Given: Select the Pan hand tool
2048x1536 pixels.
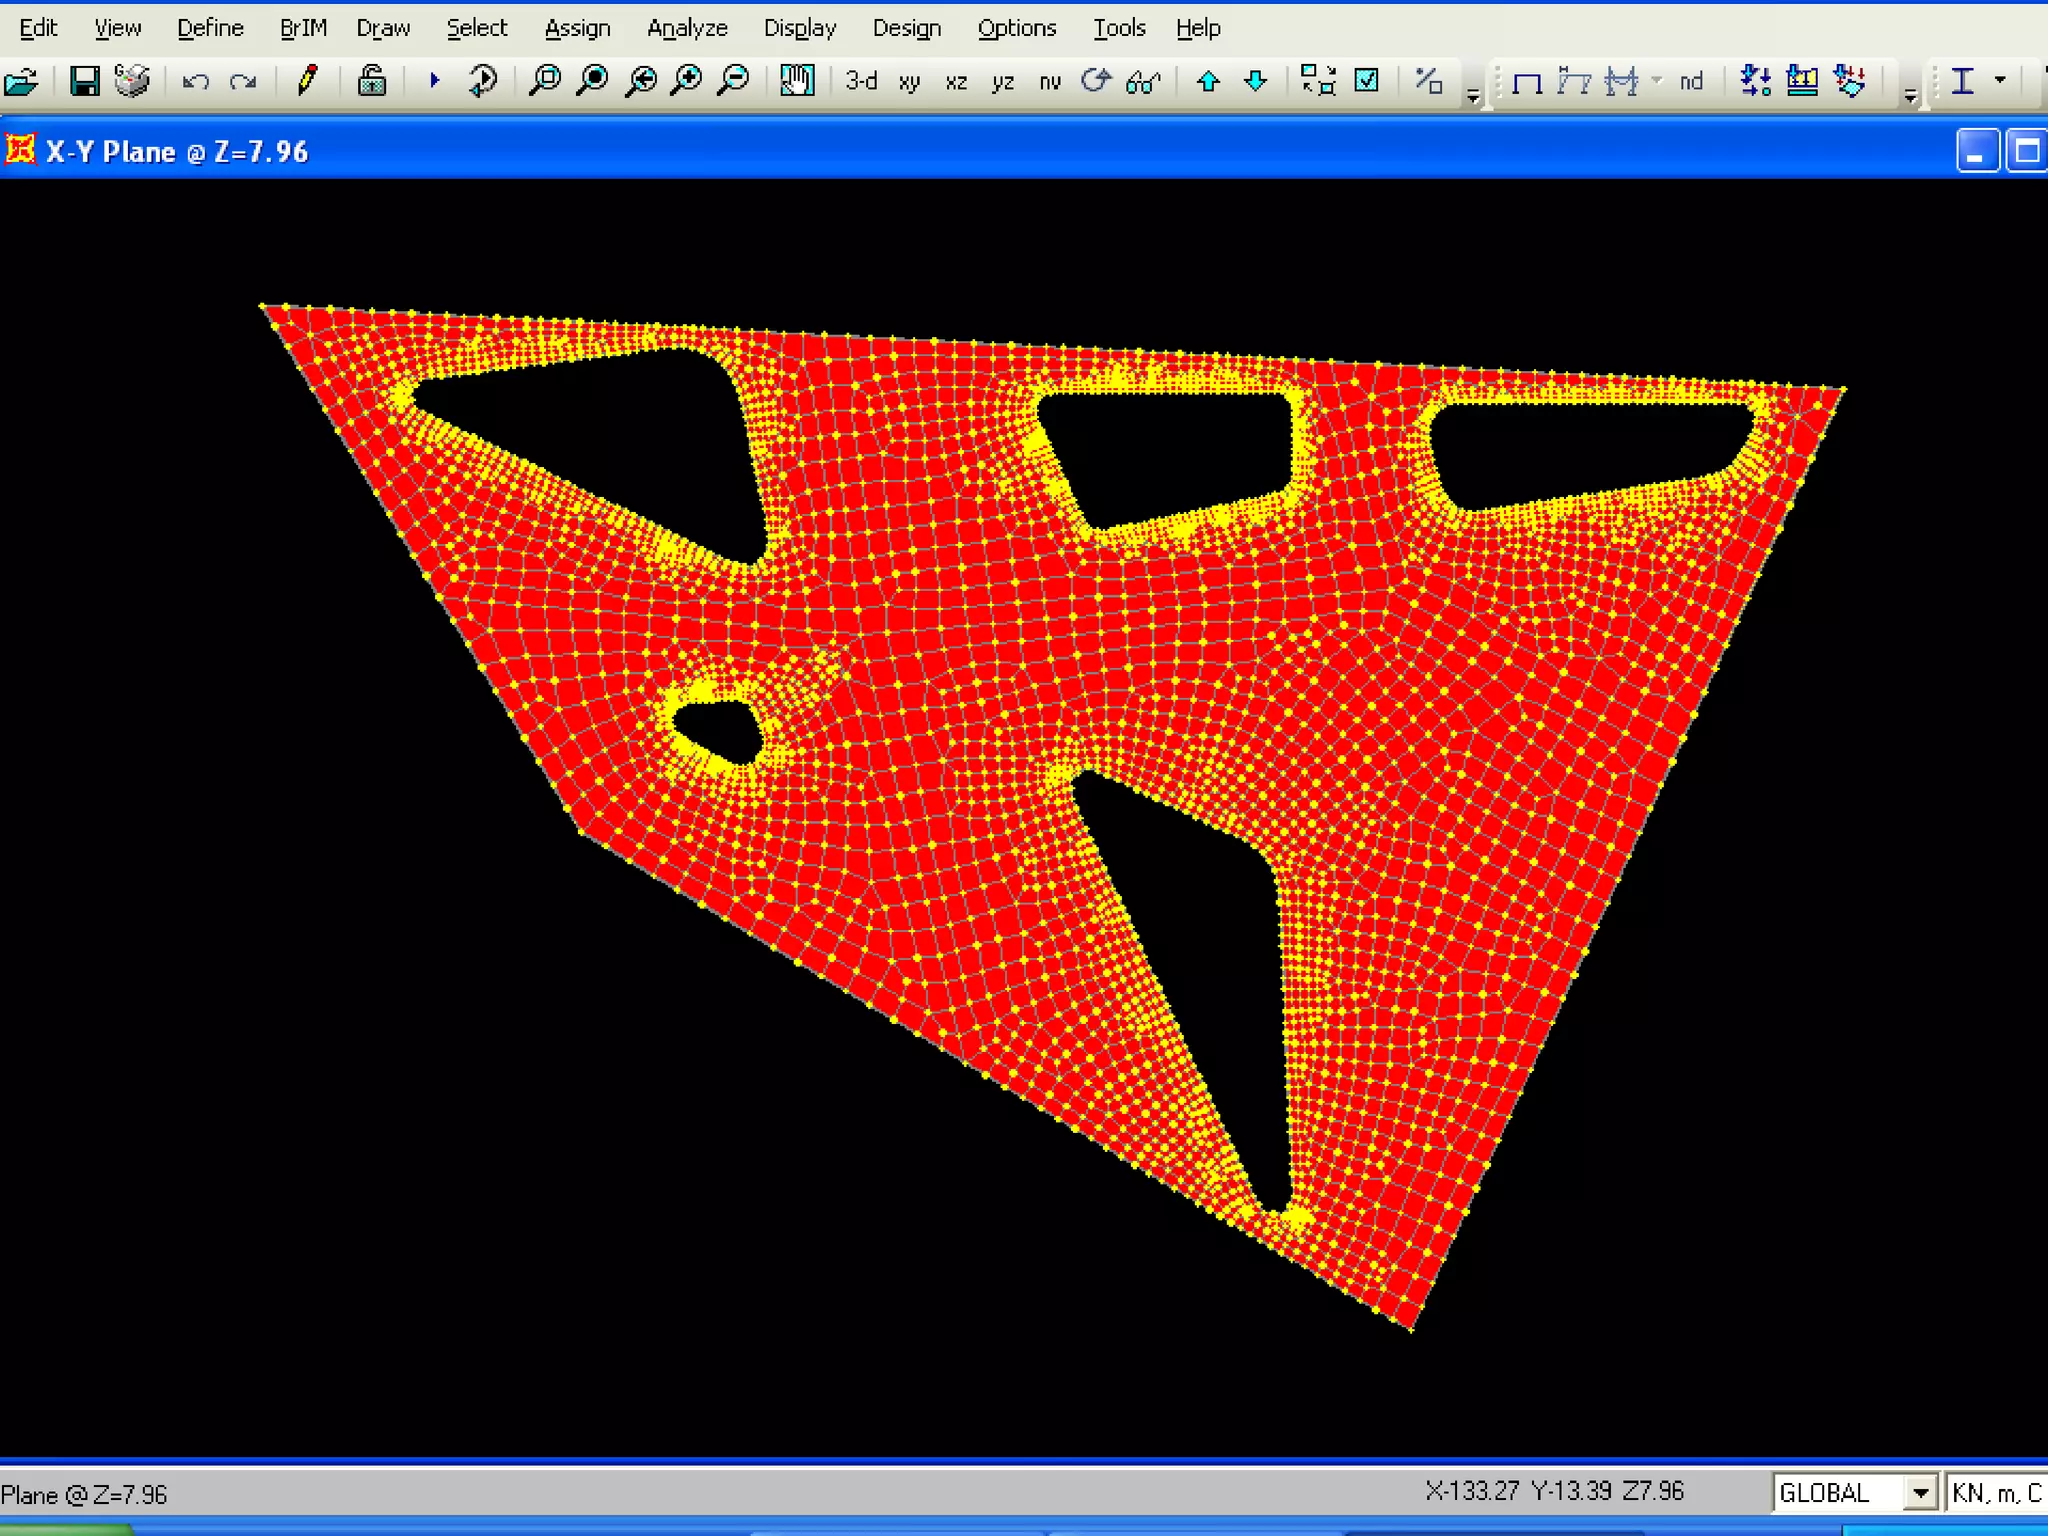Looking at the screenshot, I should 797,81.
